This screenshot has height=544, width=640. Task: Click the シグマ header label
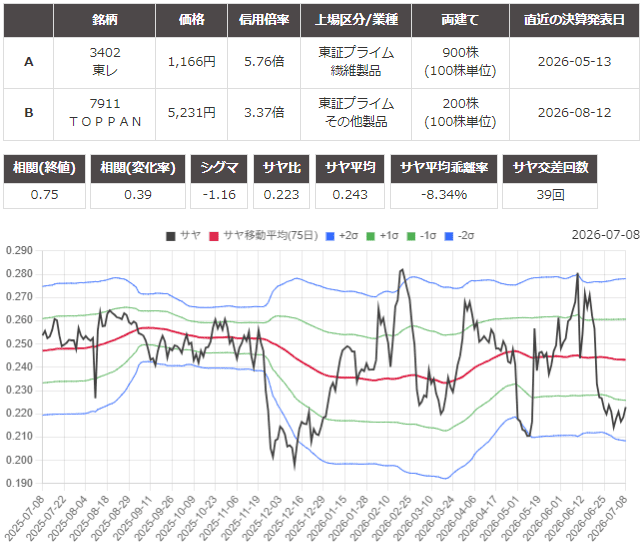point(219,168)
